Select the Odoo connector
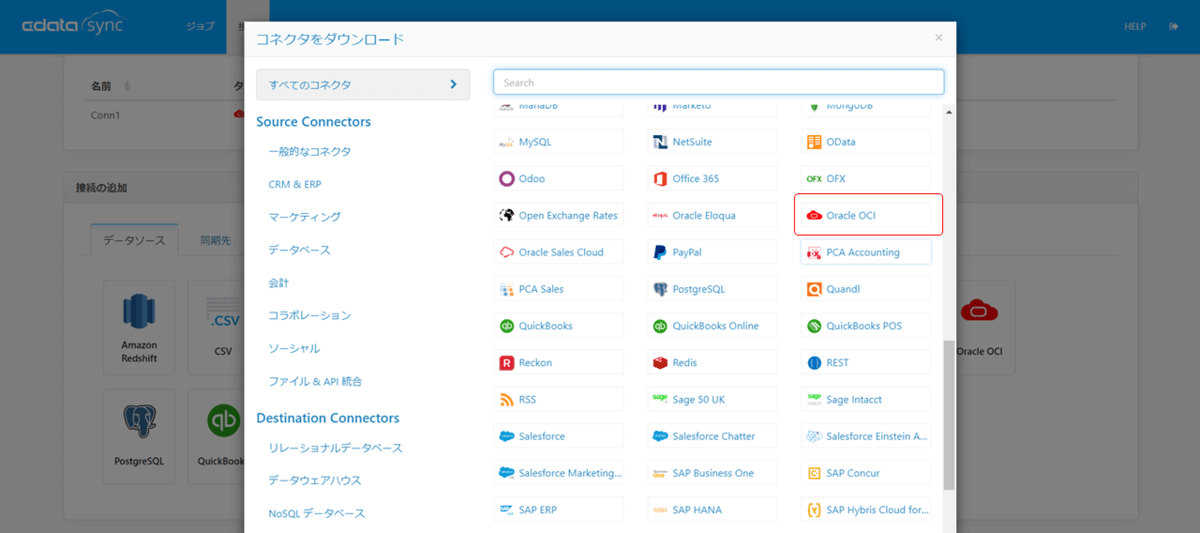 point(558,179)
